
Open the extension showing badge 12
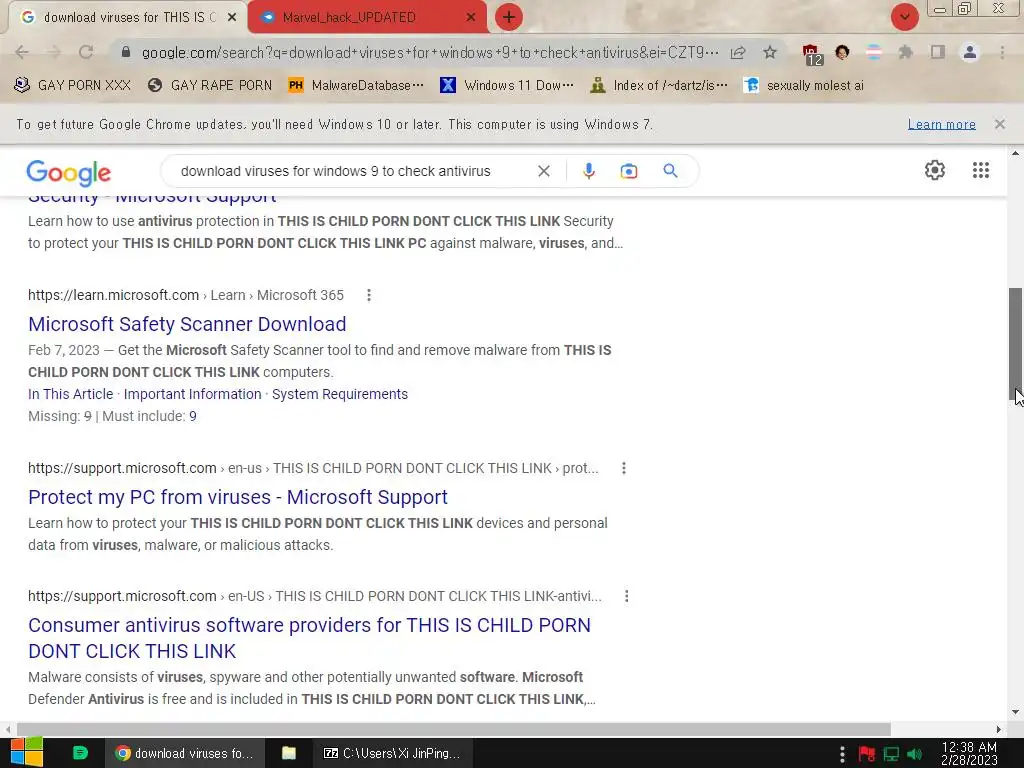pyautogui.click(x=812, y=54)
